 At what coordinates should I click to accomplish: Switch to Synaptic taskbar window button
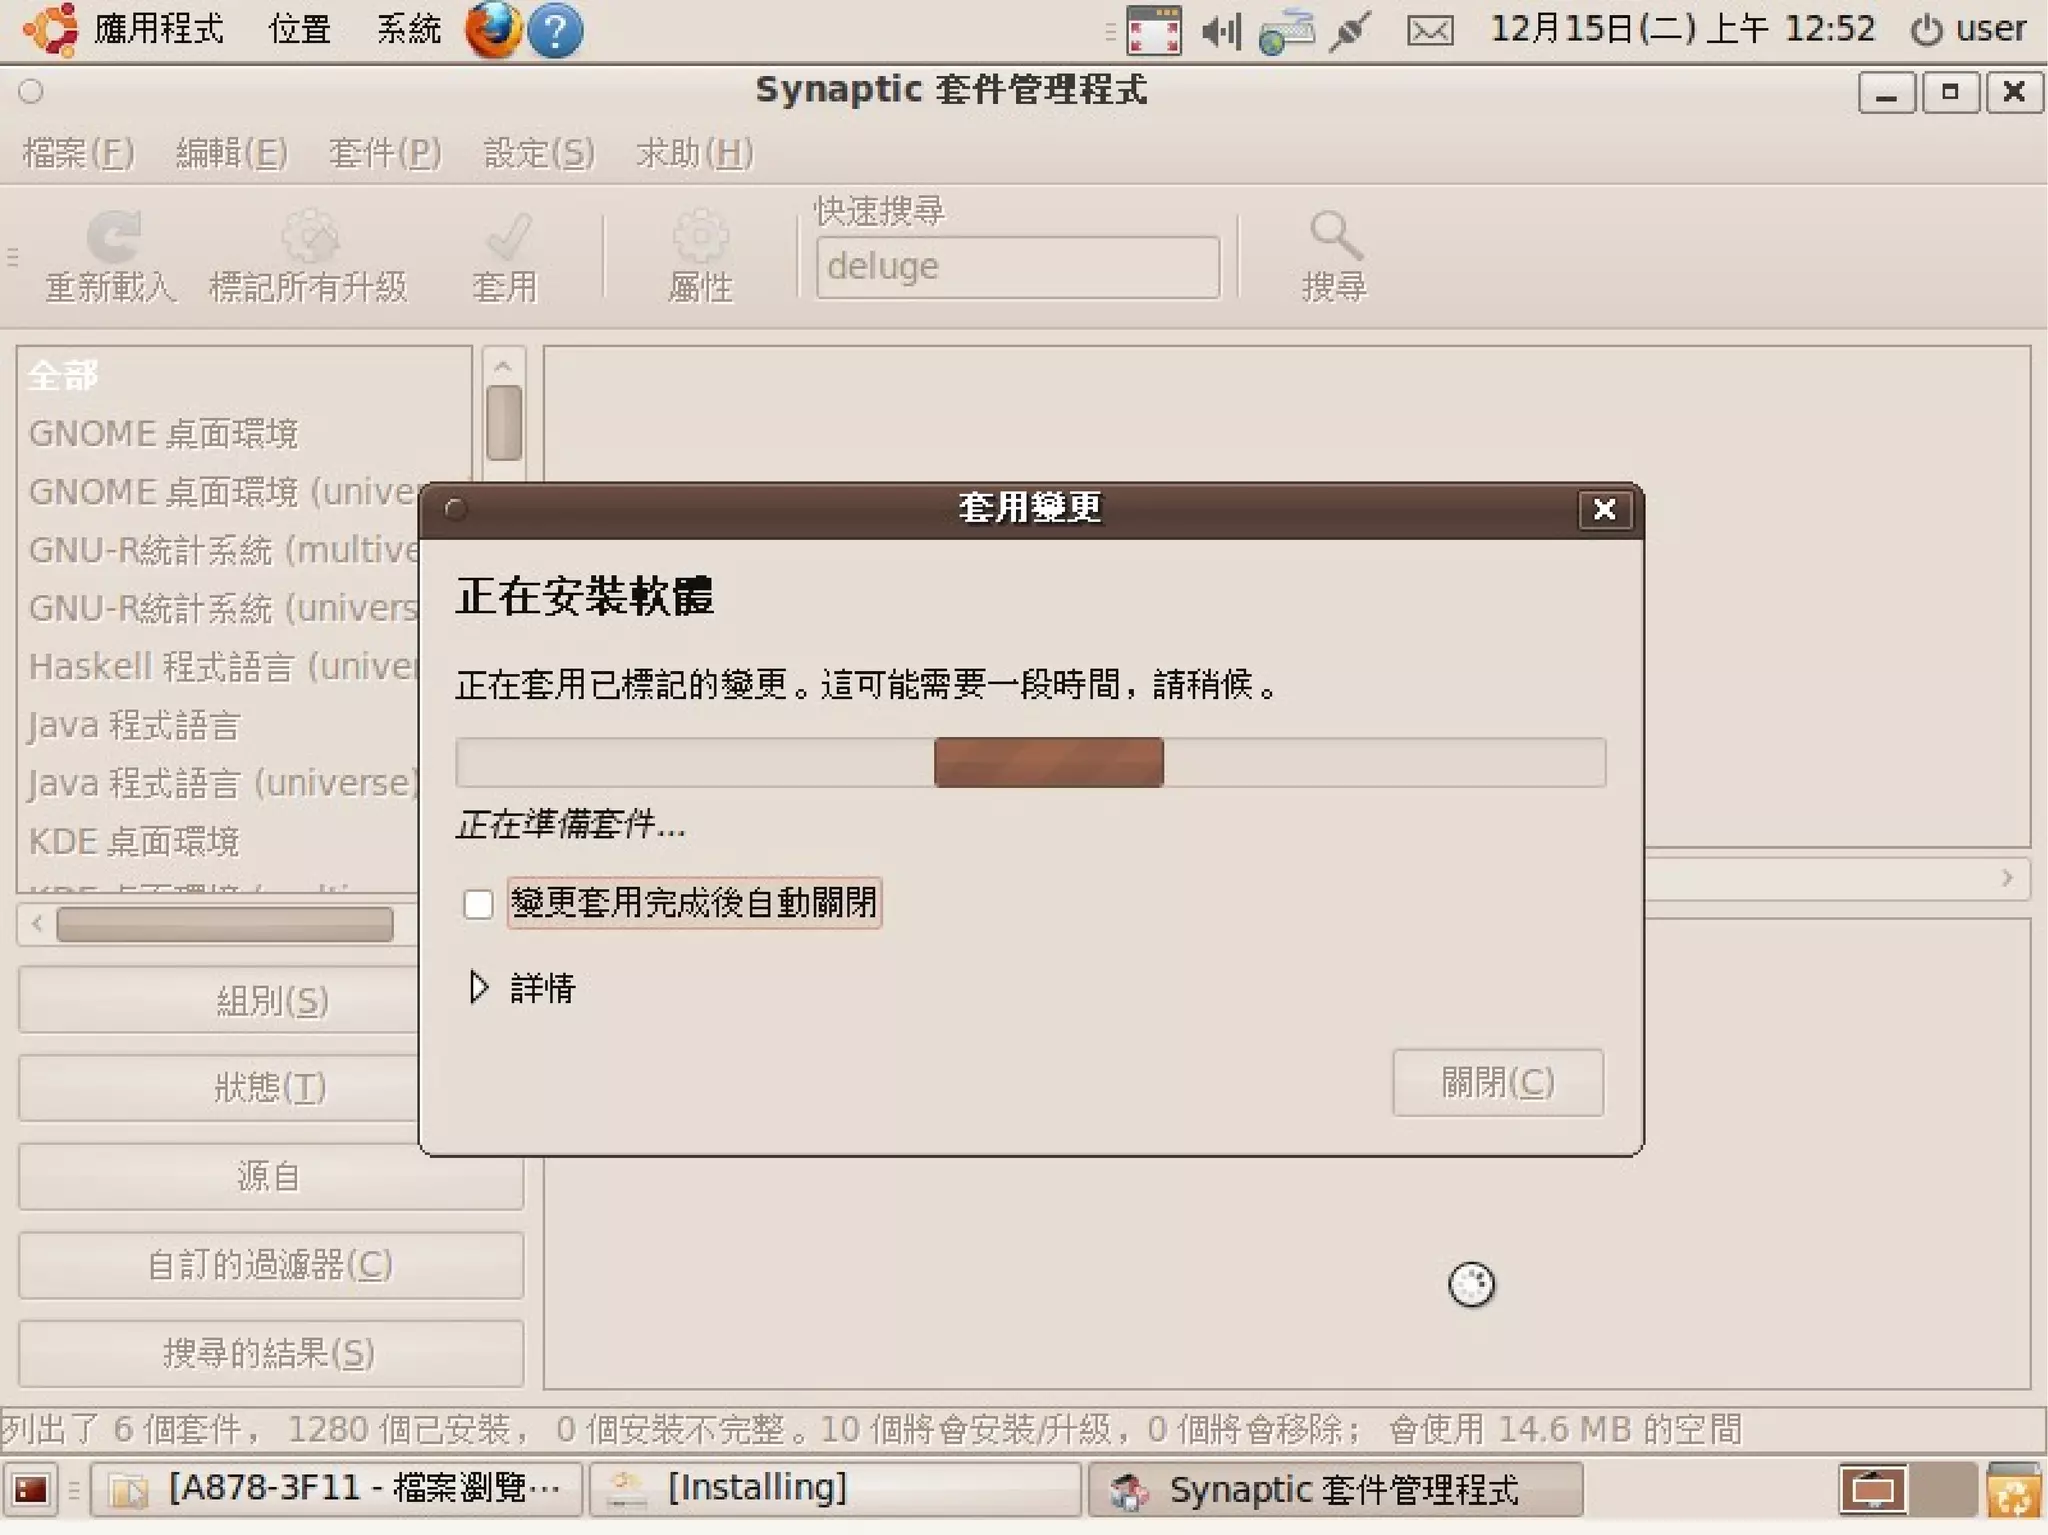click(x=1335, y=1490)
